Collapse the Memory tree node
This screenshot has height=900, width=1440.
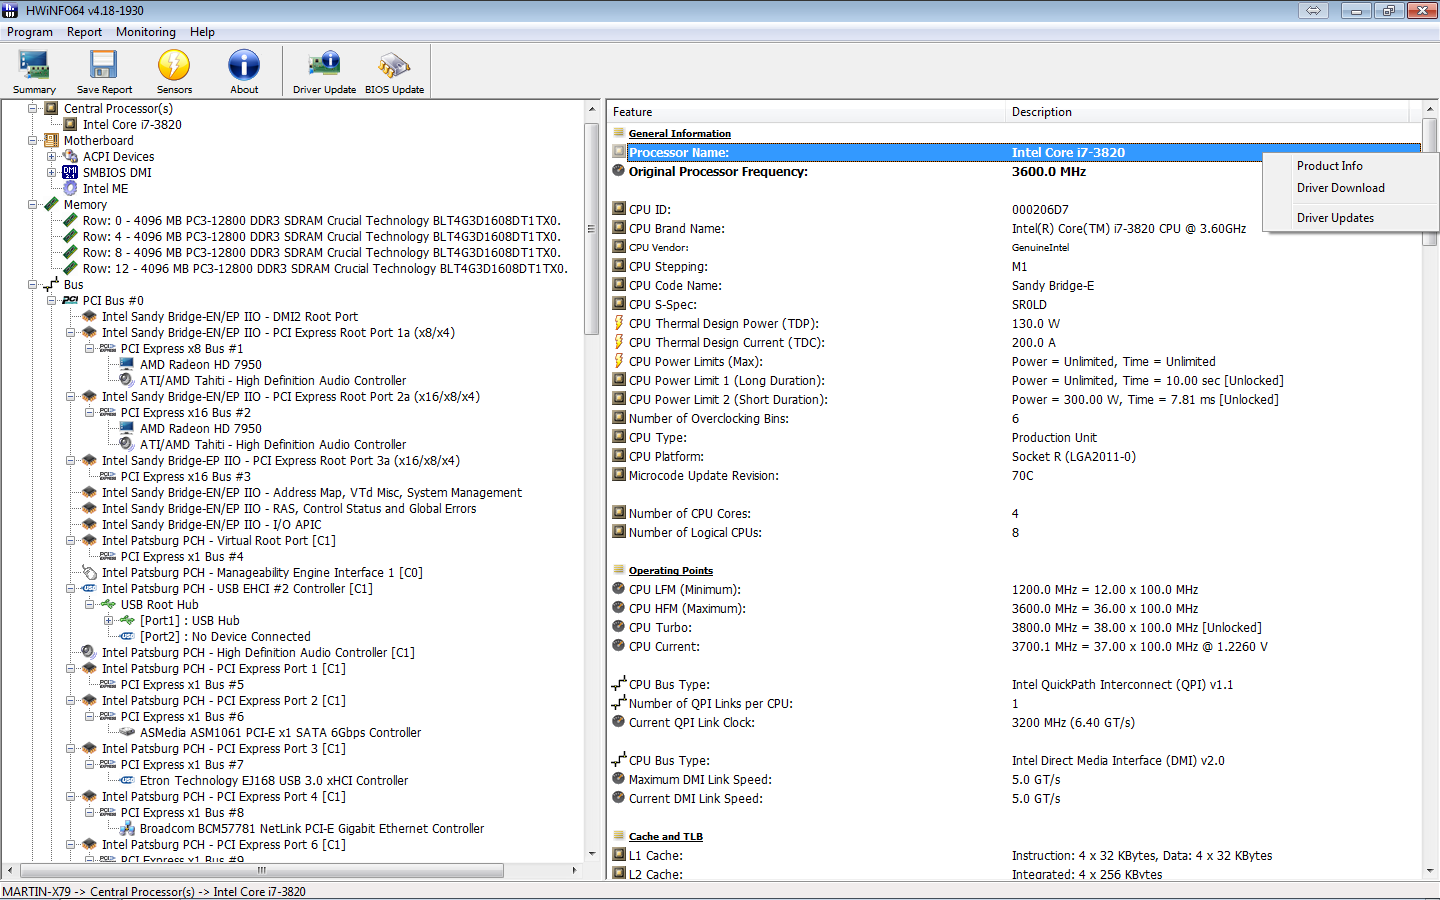[33, 205]
